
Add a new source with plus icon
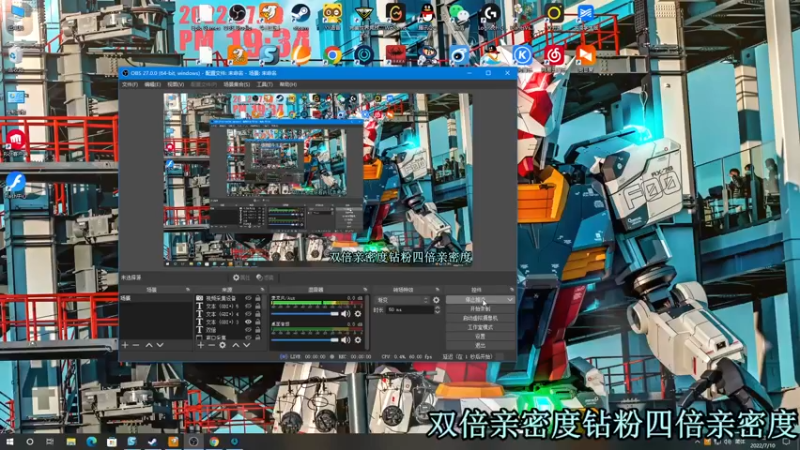click(x=201, y=345)
